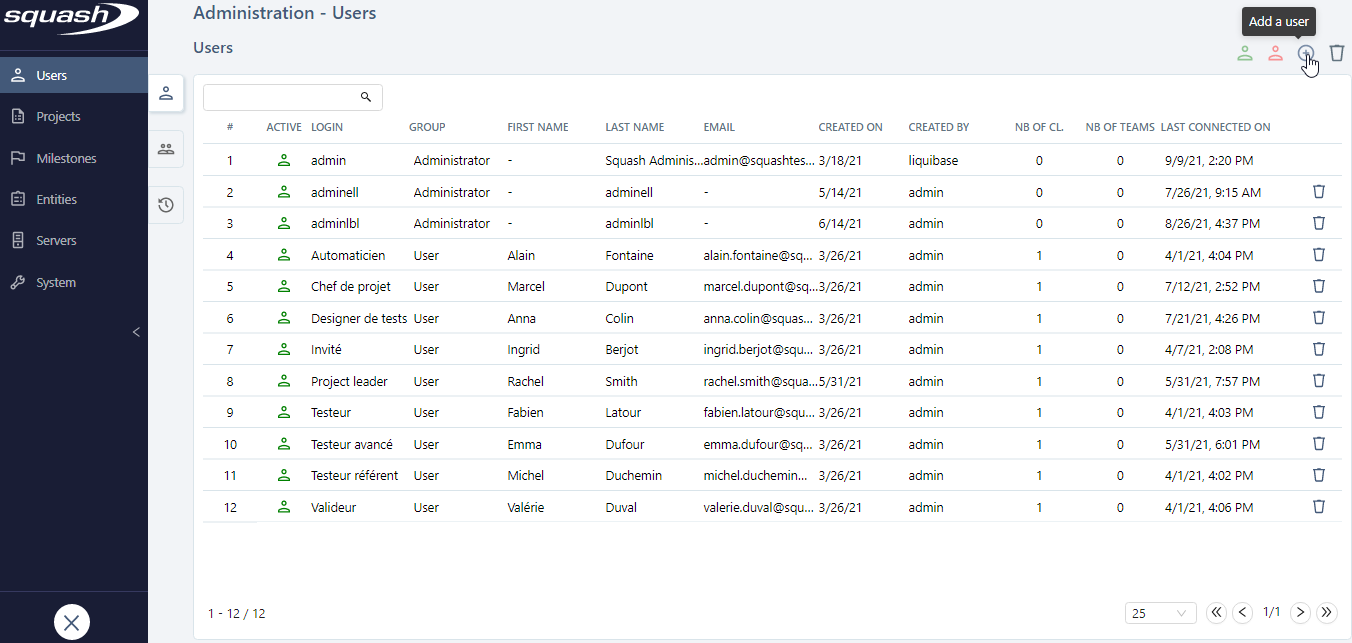Image resolution: width=1352 pixels, height=643 pixels.
Task: Click the Add a user plus icon
Action: [x=1306, y=54]
